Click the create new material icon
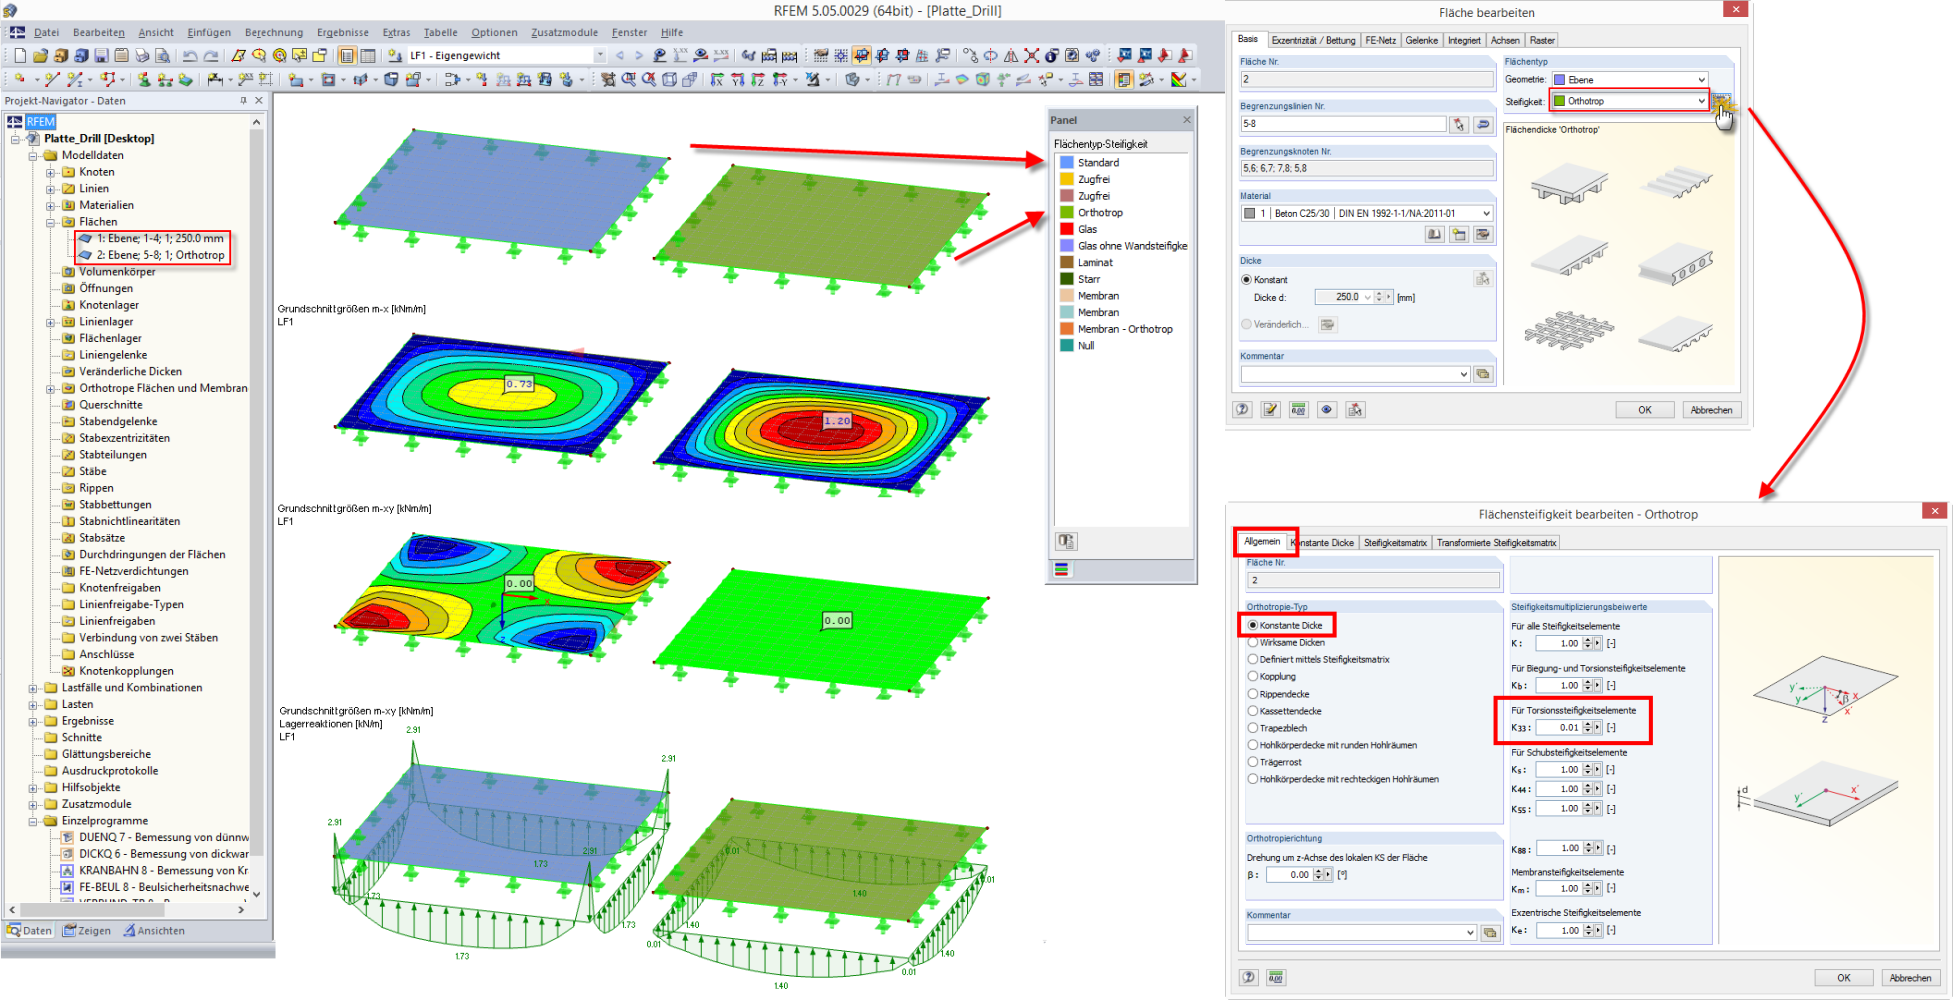This screenshot has width=1953, height=1000. [1459, 234]
